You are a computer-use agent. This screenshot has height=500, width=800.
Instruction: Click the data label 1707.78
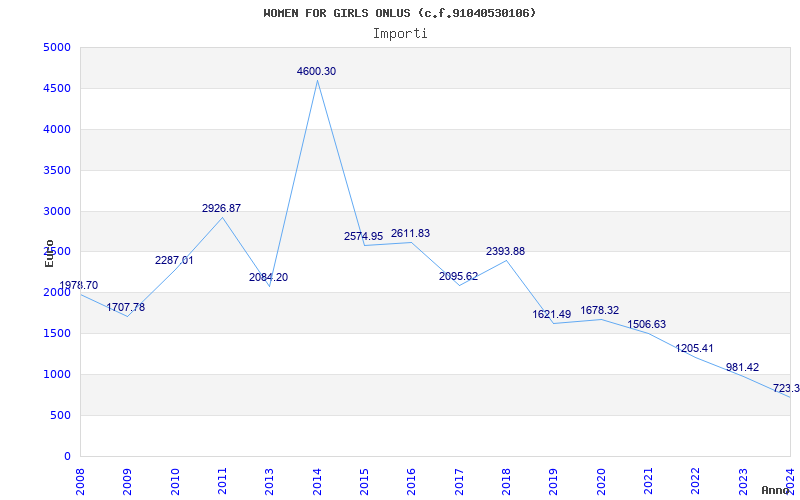126,308
